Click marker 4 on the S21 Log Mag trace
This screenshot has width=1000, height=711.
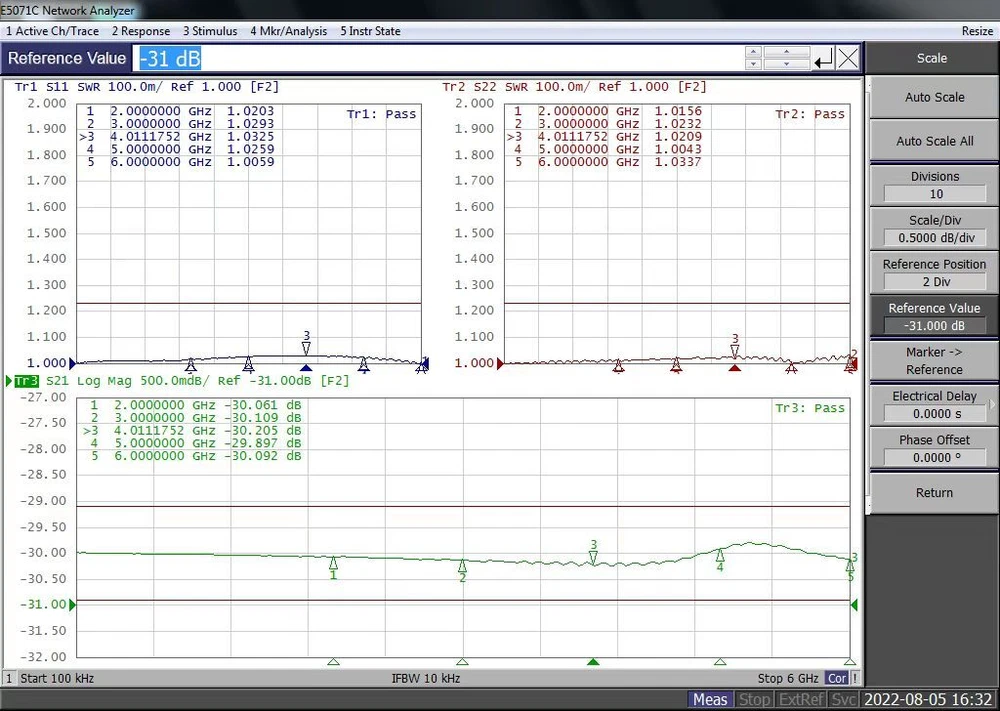coord(720,554)
